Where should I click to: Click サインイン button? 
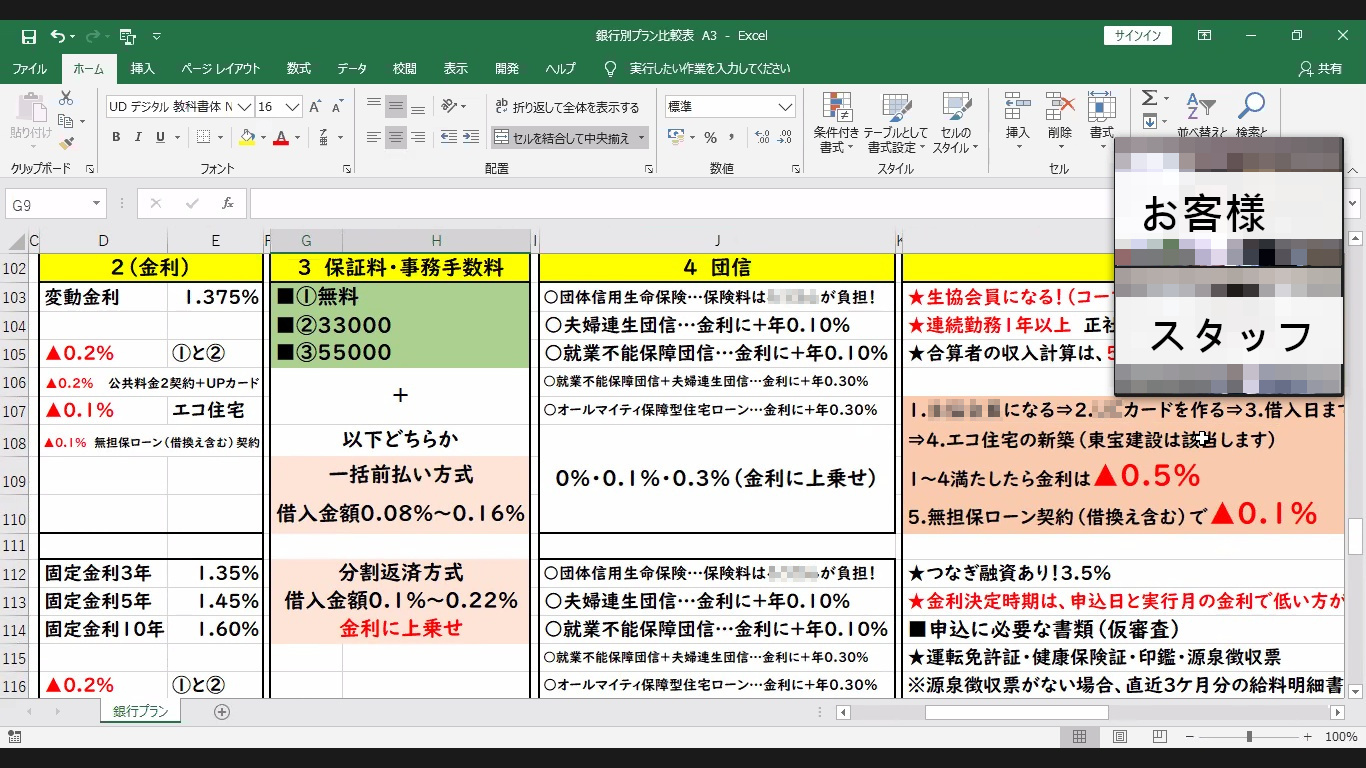point(1138,36)
